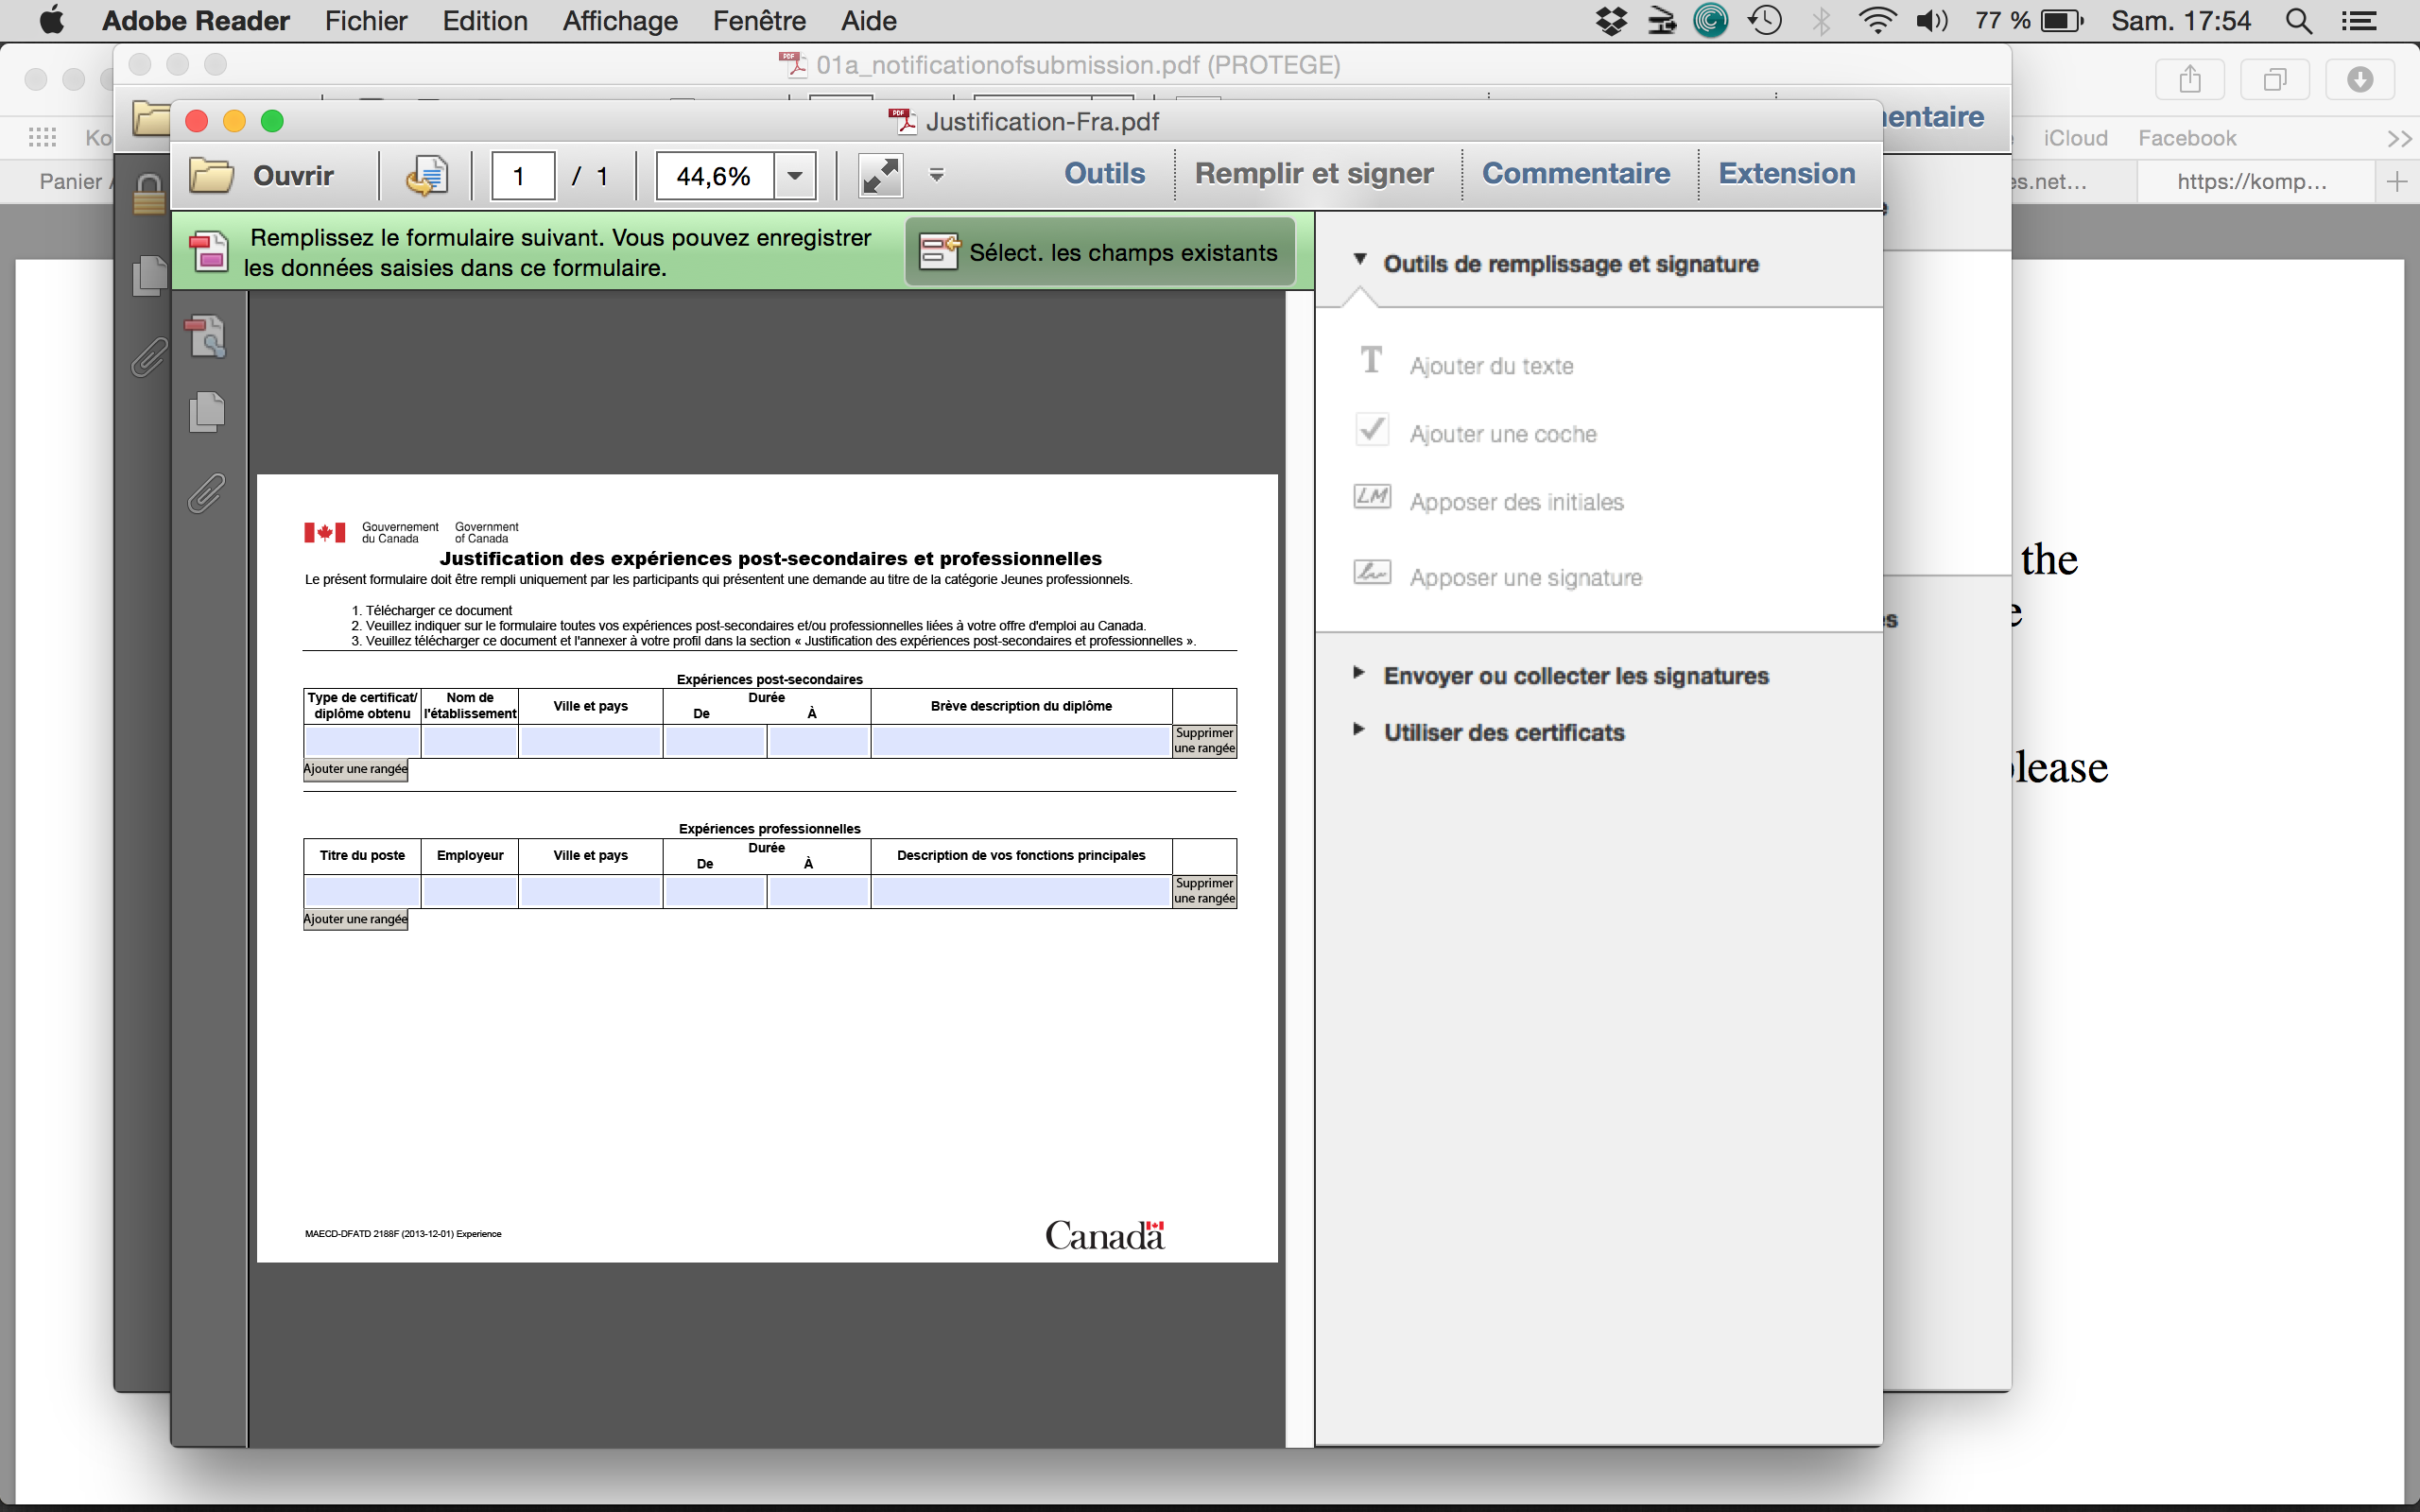Select the Ajouter une coche tool
Viewport: 2420px width, 1512px height.
1501,434
